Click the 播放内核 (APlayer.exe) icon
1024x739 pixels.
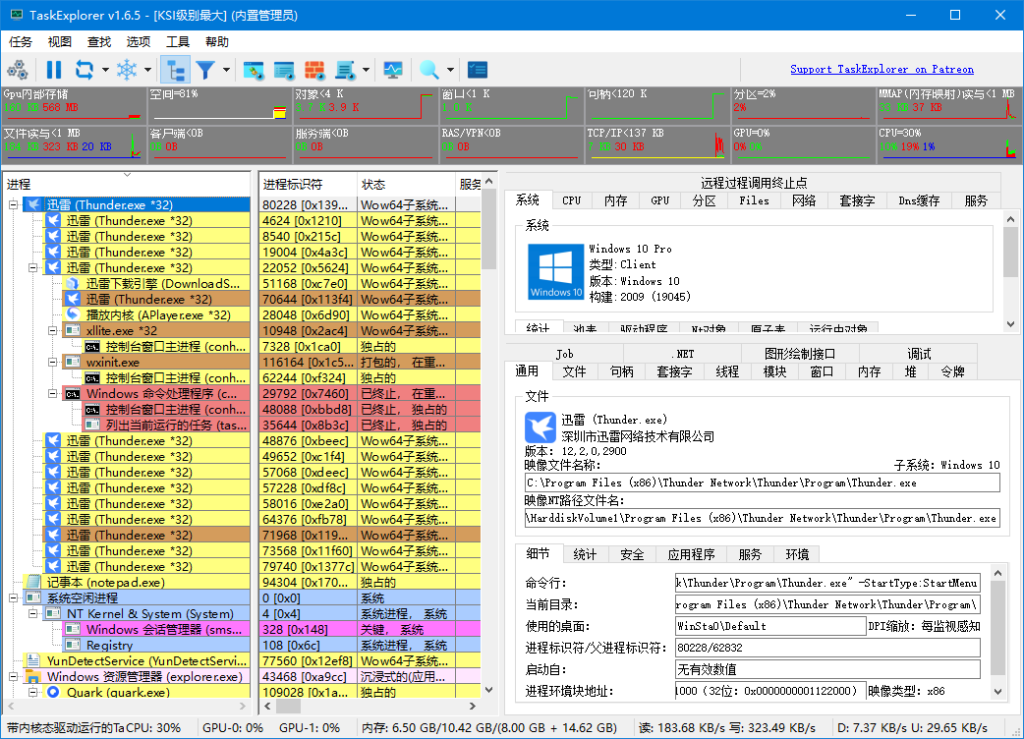coord(72,315)
